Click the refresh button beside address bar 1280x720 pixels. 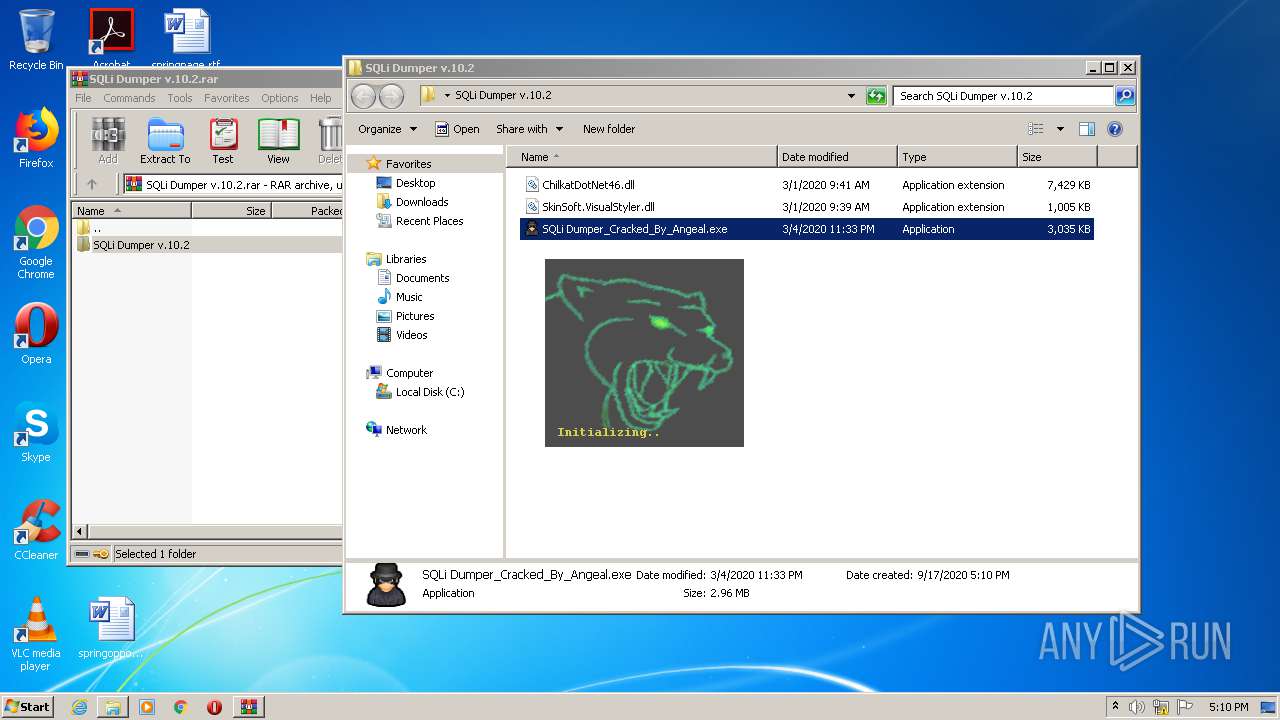coord(876,96)
